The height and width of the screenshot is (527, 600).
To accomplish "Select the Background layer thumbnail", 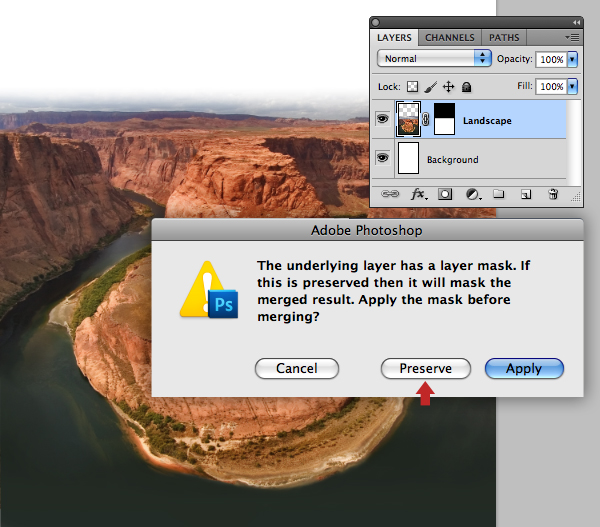I will tap(408, 158).
